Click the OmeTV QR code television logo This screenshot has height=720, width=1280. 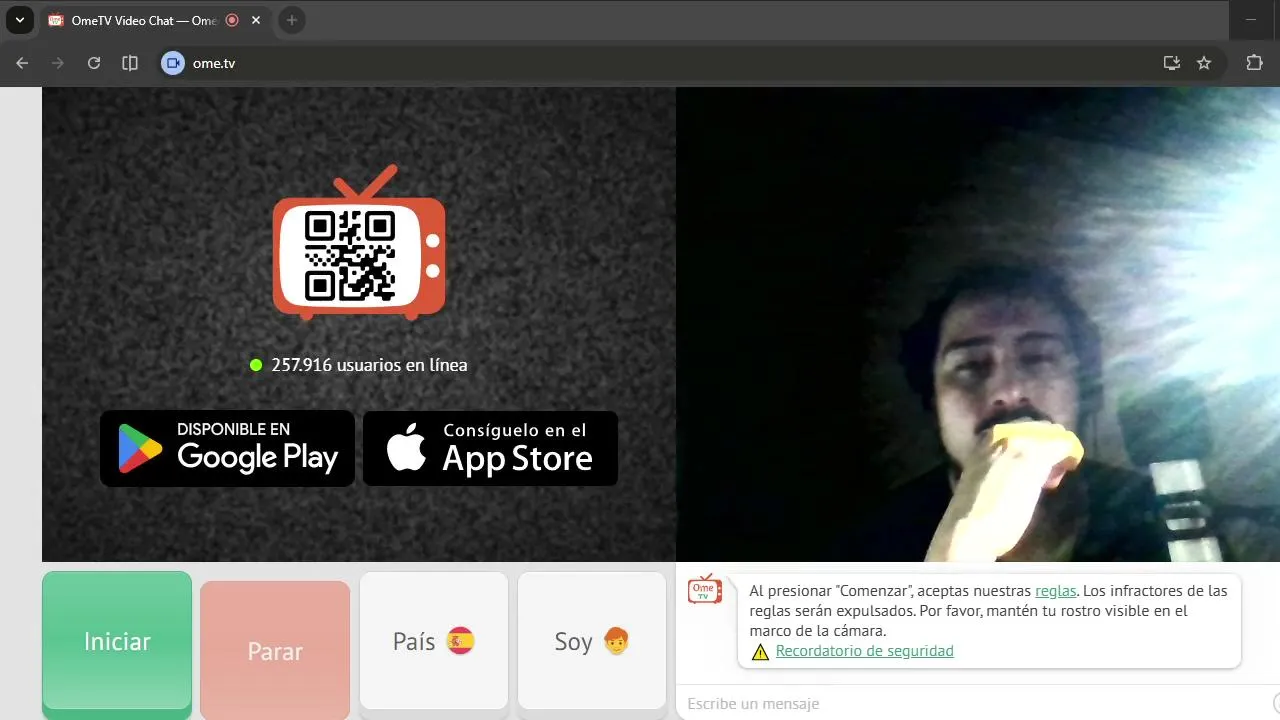pyautogui.click(x=359, y=244)
